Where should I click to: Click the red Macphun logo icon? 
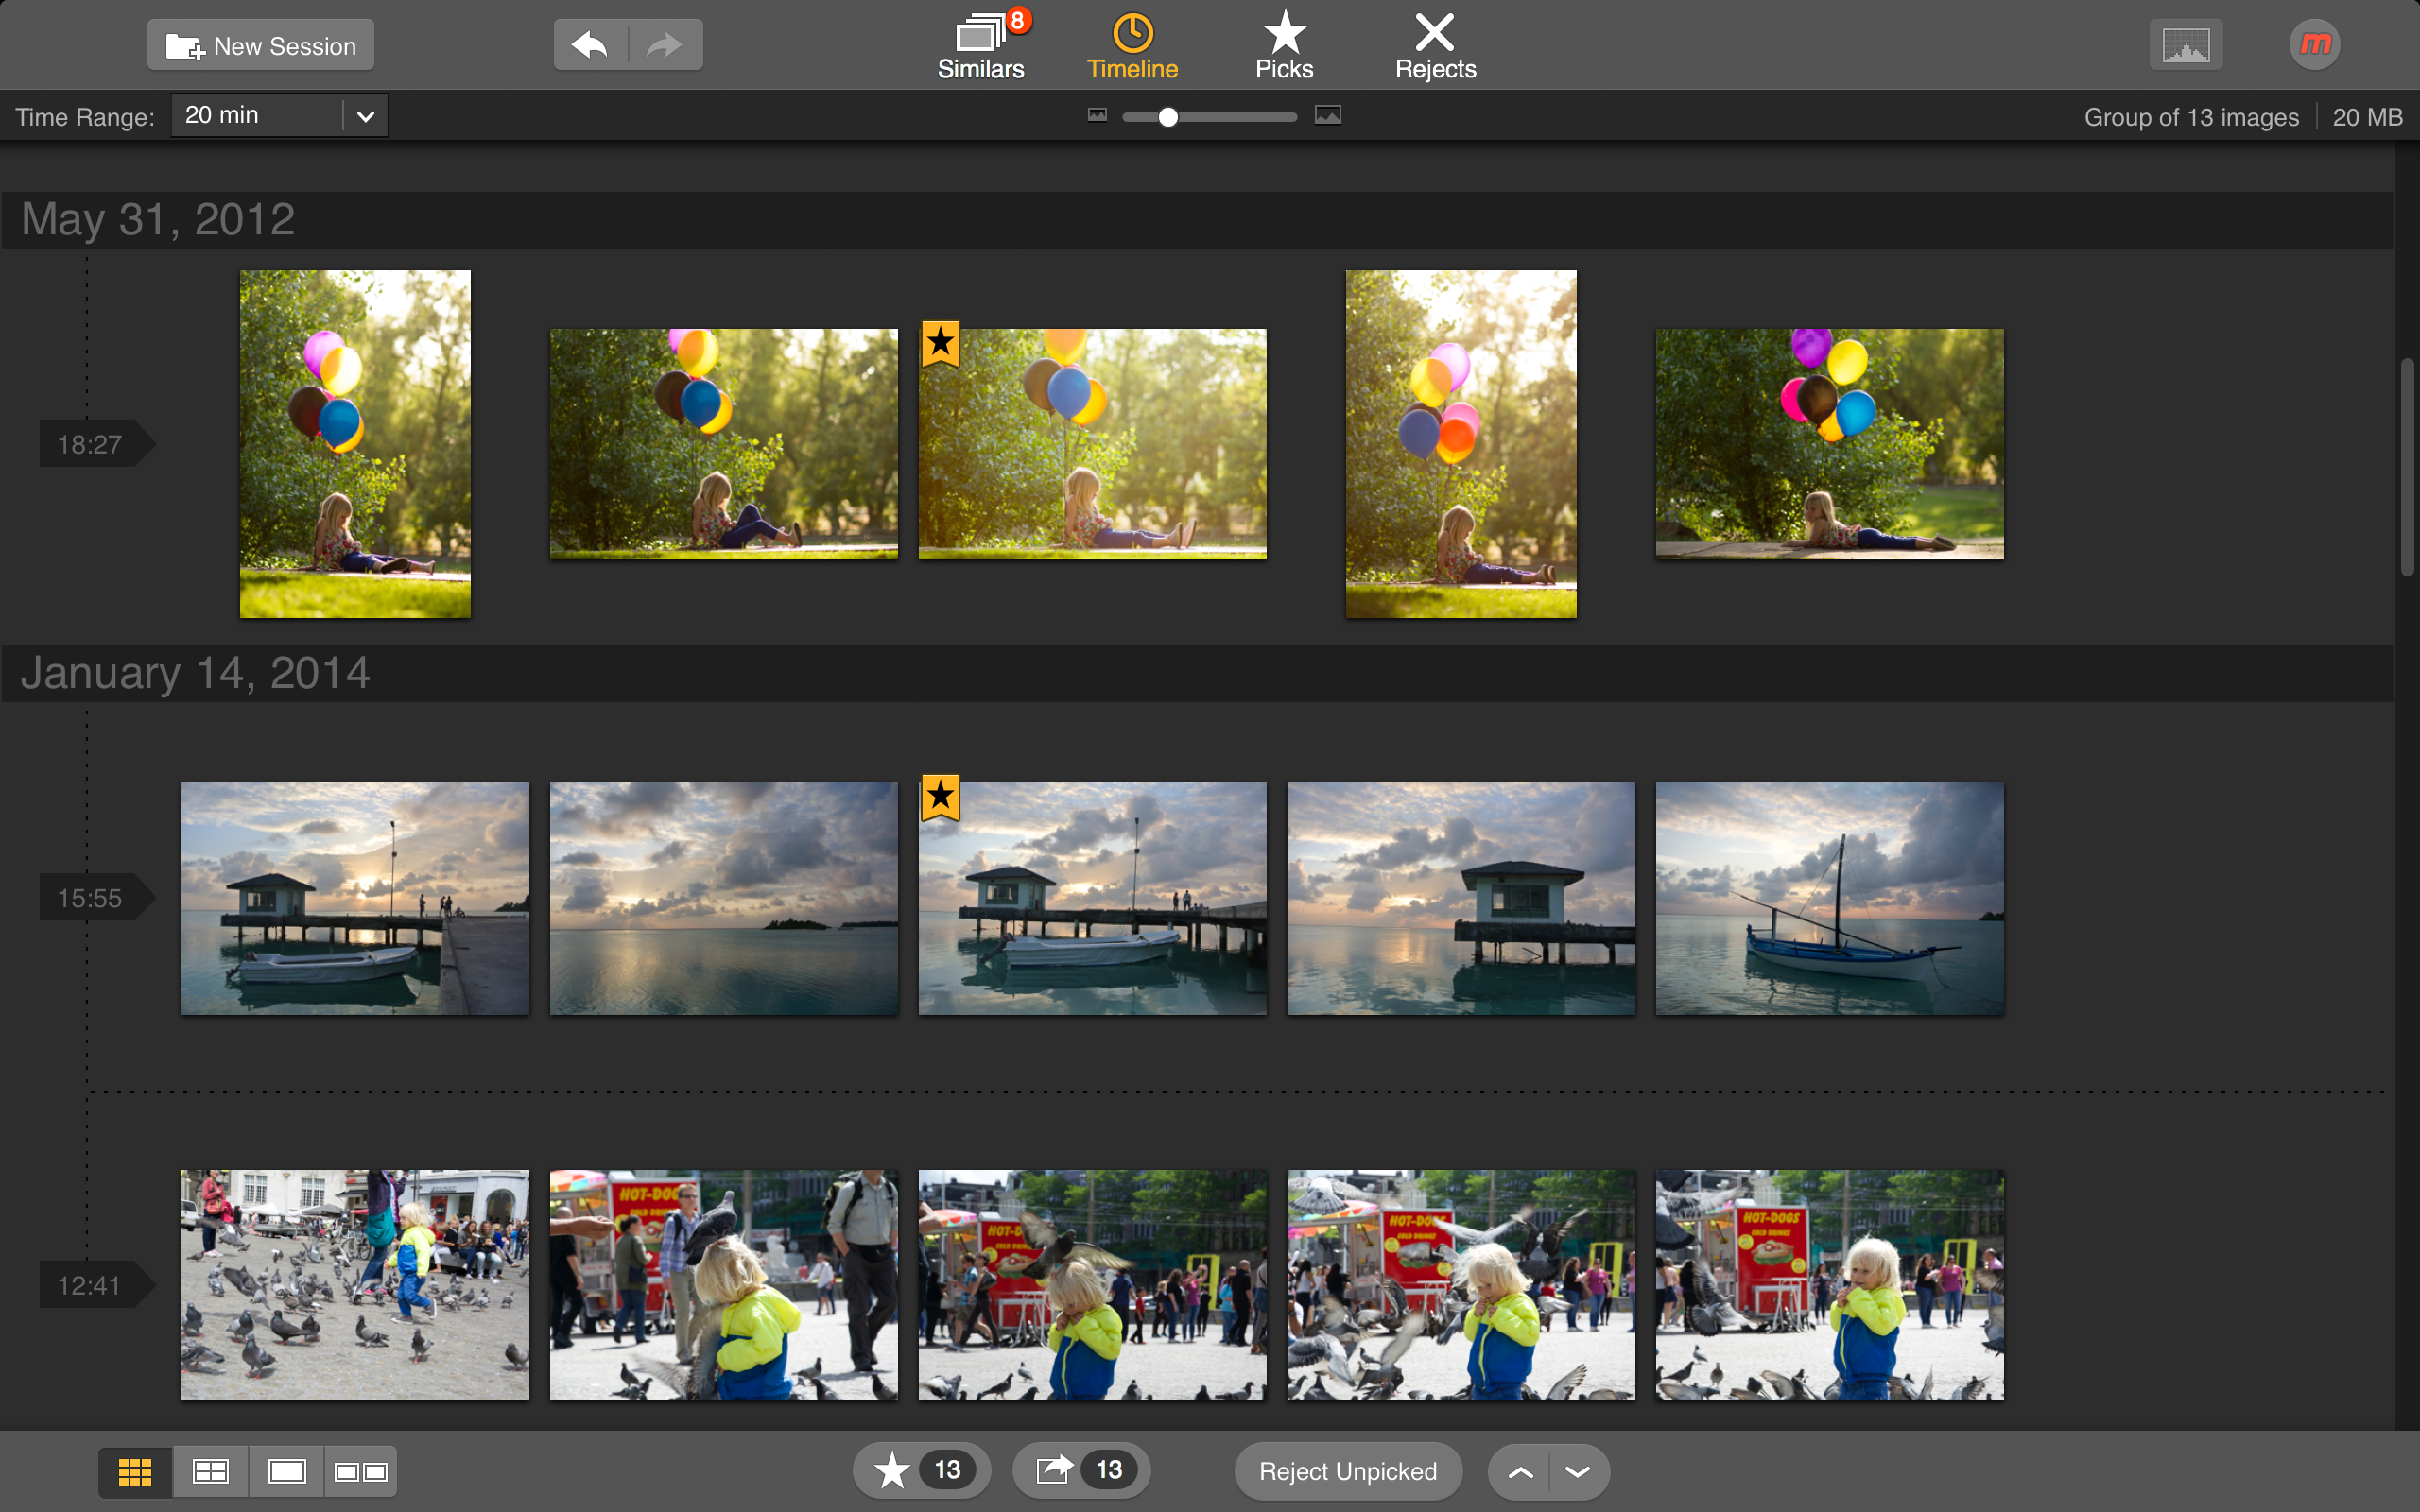[2314, 45]
